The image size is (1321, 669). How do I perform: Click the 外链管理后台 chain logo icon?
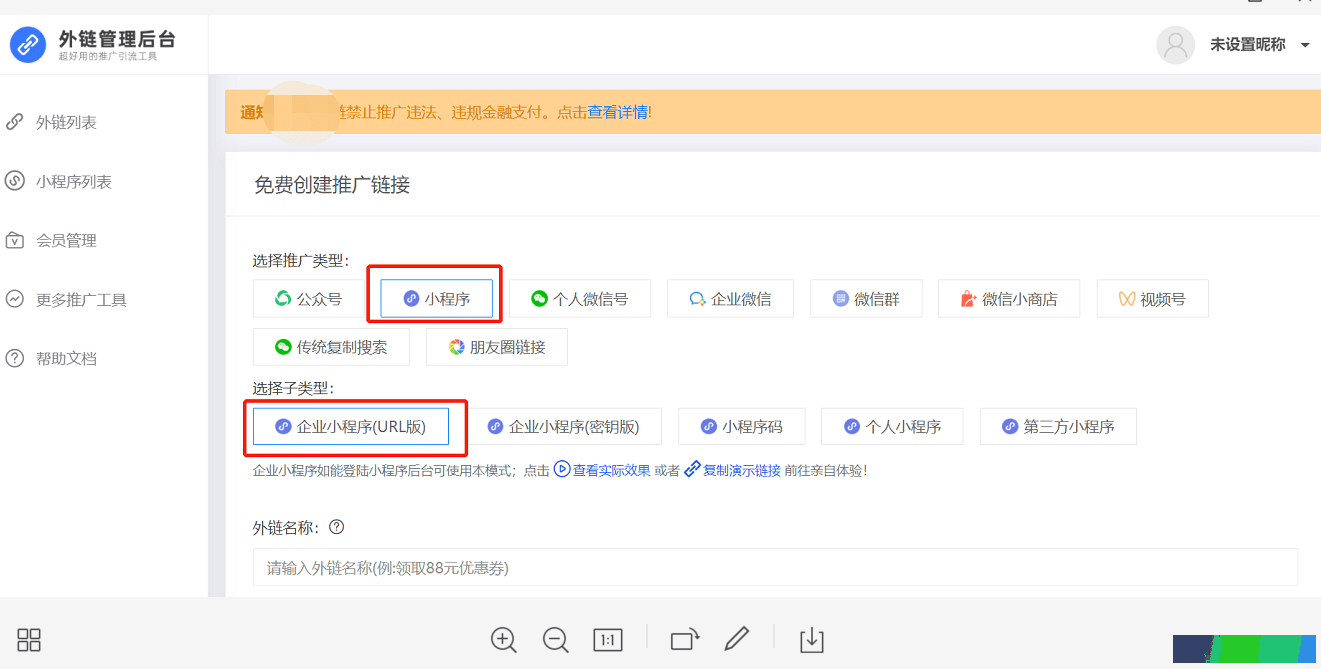pos(28,45)
